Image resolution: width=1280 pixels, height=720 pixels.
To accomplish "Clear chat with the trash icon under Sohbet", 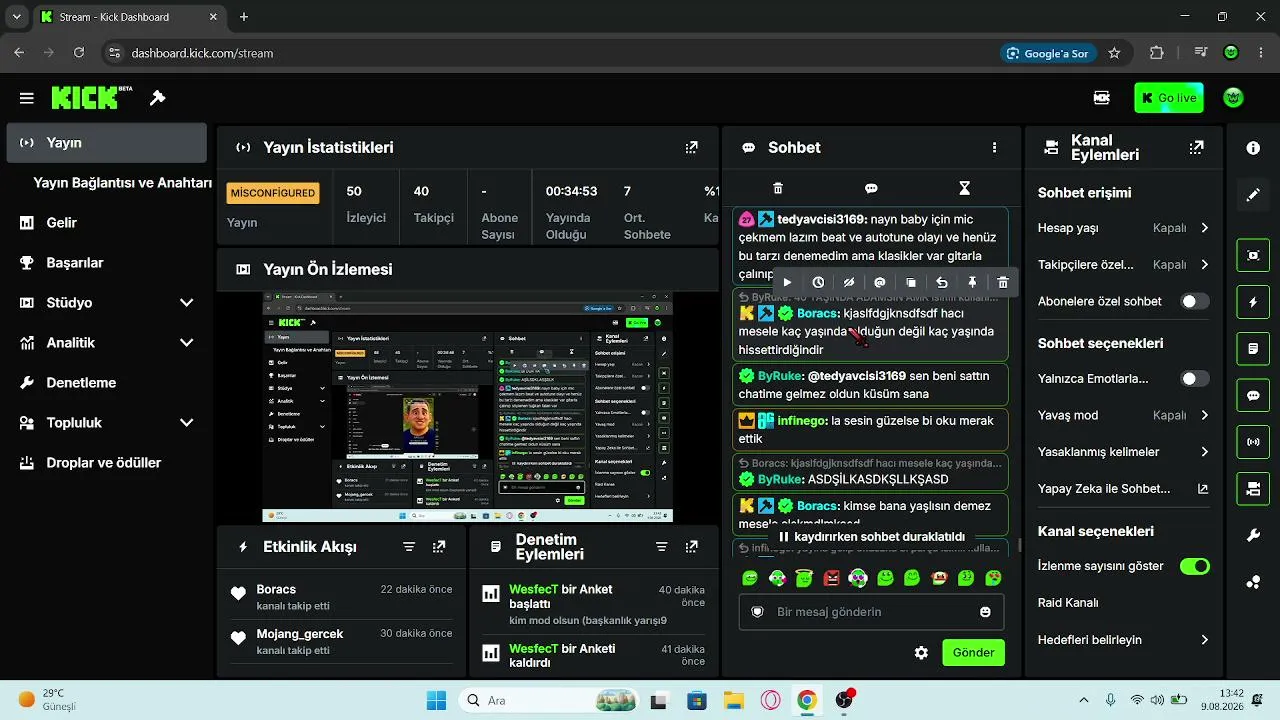I will 778,188.
